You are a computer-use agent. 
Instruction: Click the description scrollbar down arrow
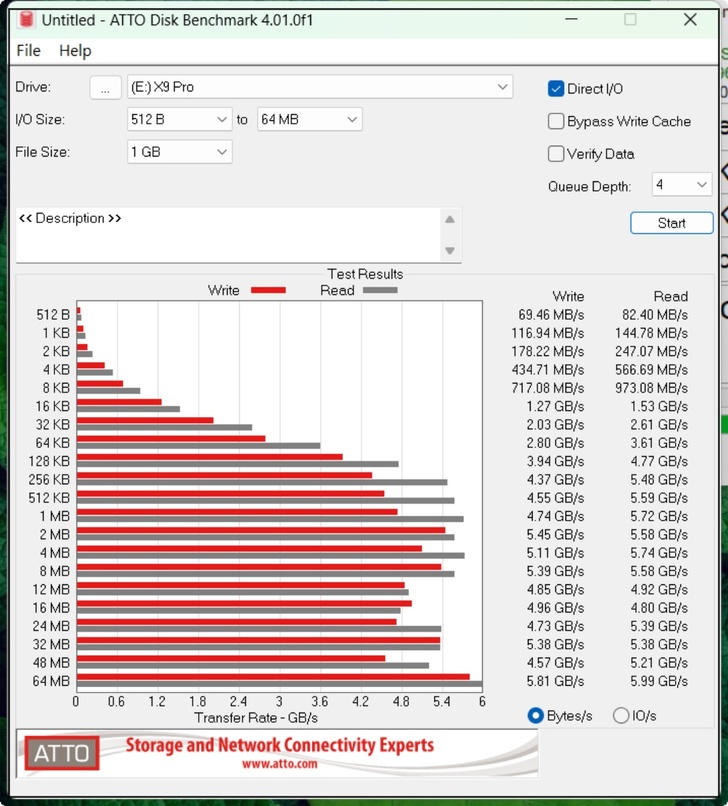[450, 251]
